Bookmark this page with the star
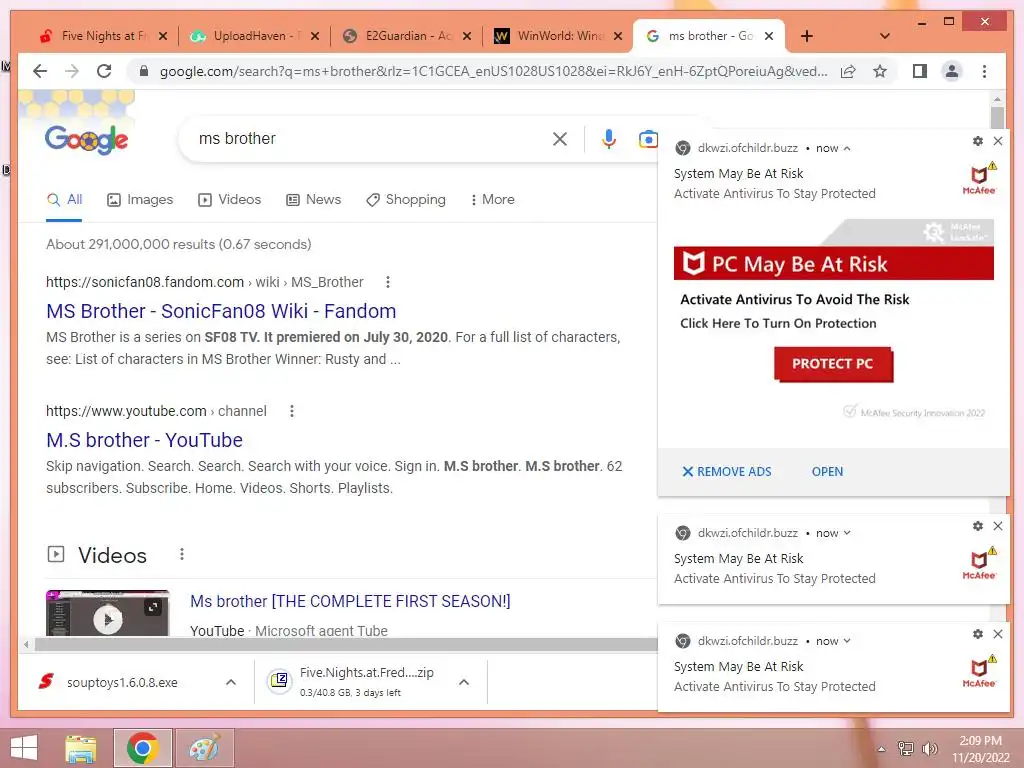 click(x=880, y=71)
